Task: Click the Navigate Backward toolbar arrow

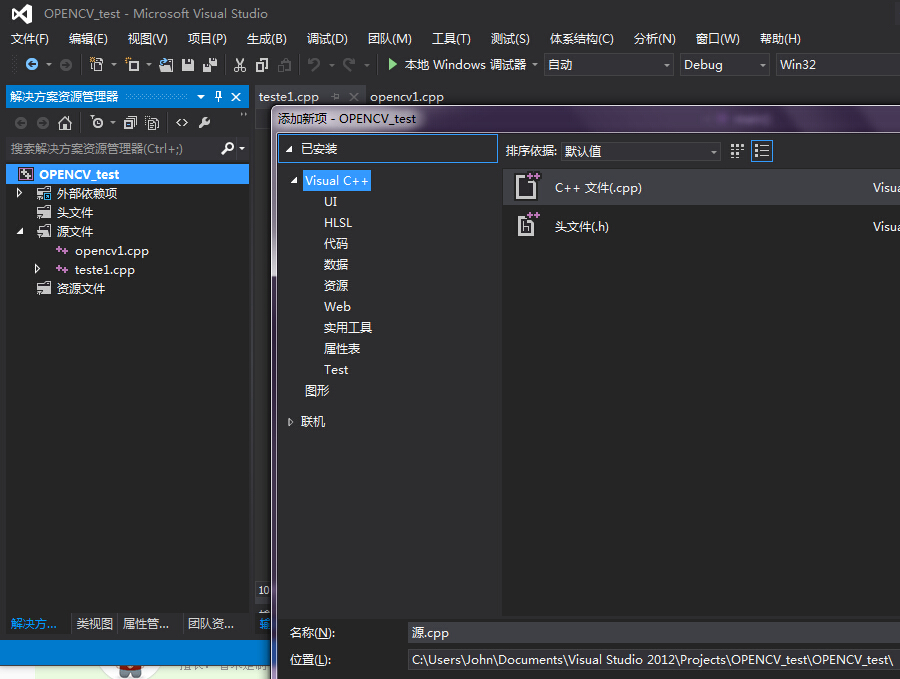Action: 32,64
